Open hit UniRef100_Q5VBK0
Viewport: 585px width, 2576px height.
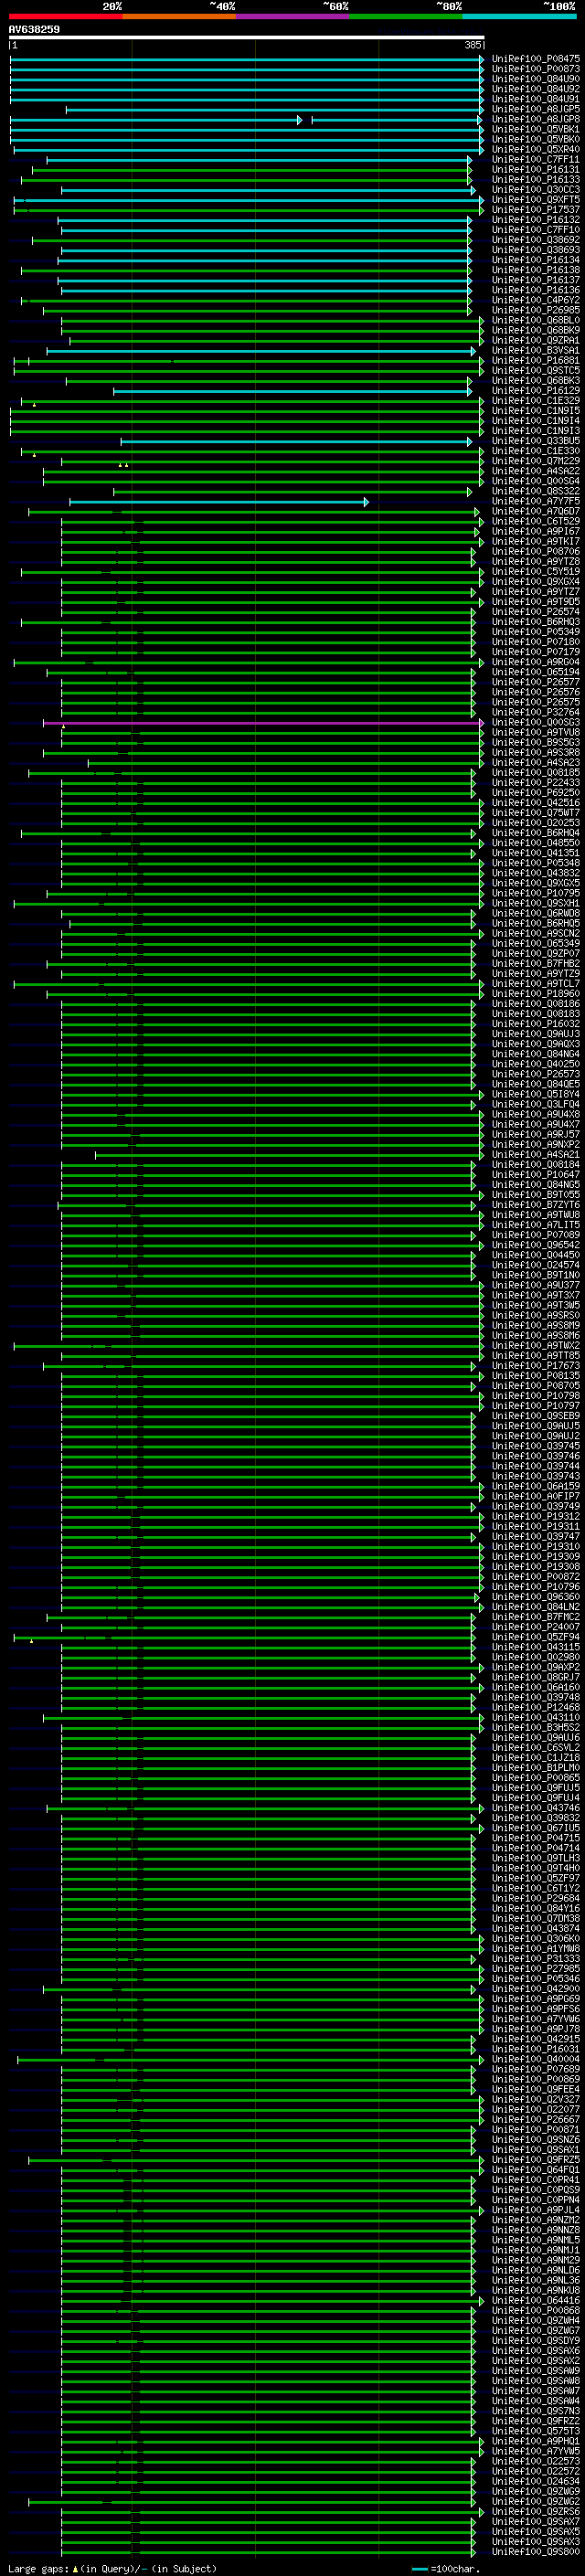pos(535,139)
